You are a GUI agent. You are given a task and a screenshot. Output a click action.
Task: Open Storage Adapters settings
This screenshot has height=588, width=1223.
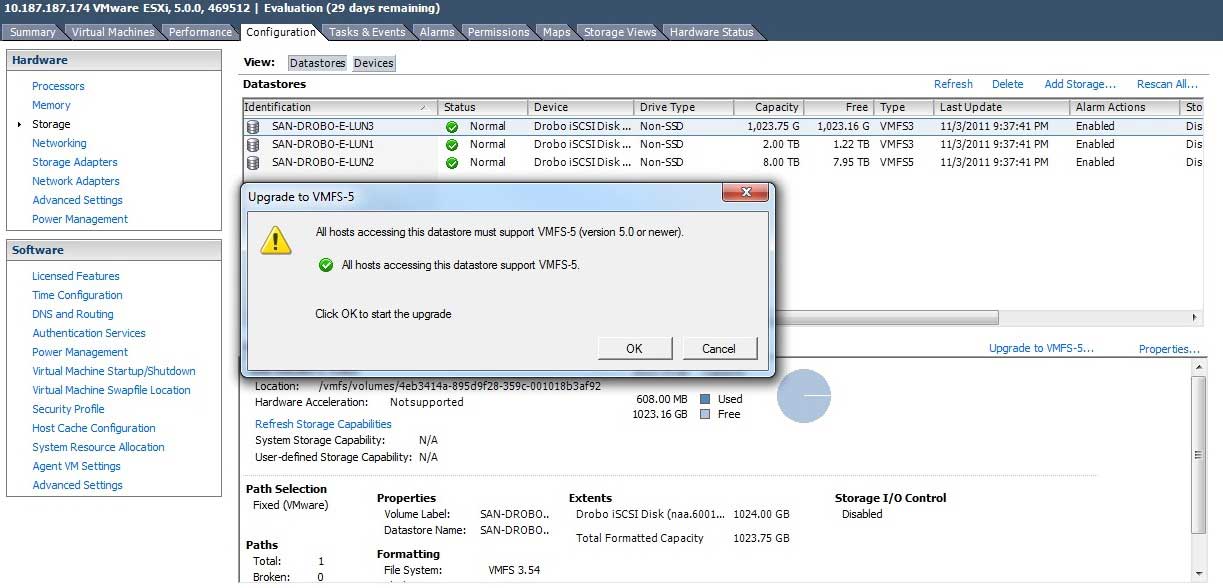tap(75, 162)
